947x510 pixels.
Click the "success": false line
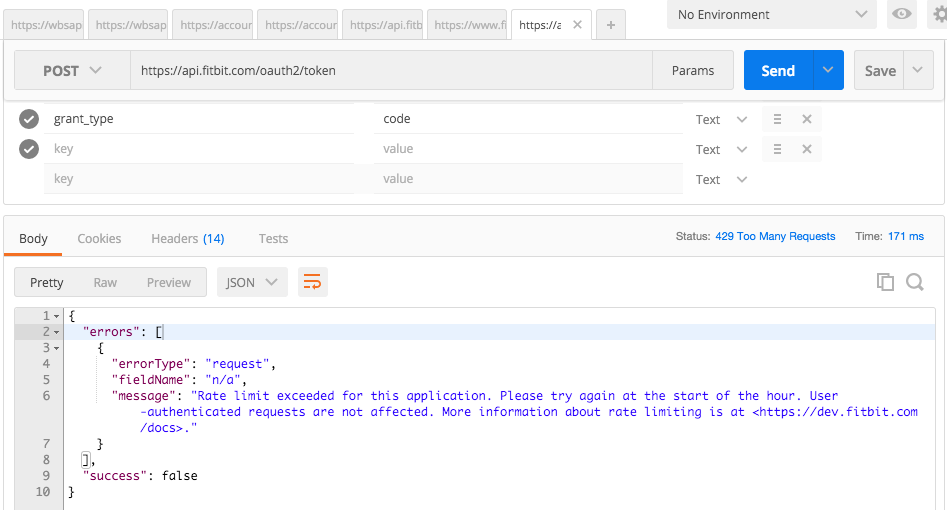pos(140,476)
